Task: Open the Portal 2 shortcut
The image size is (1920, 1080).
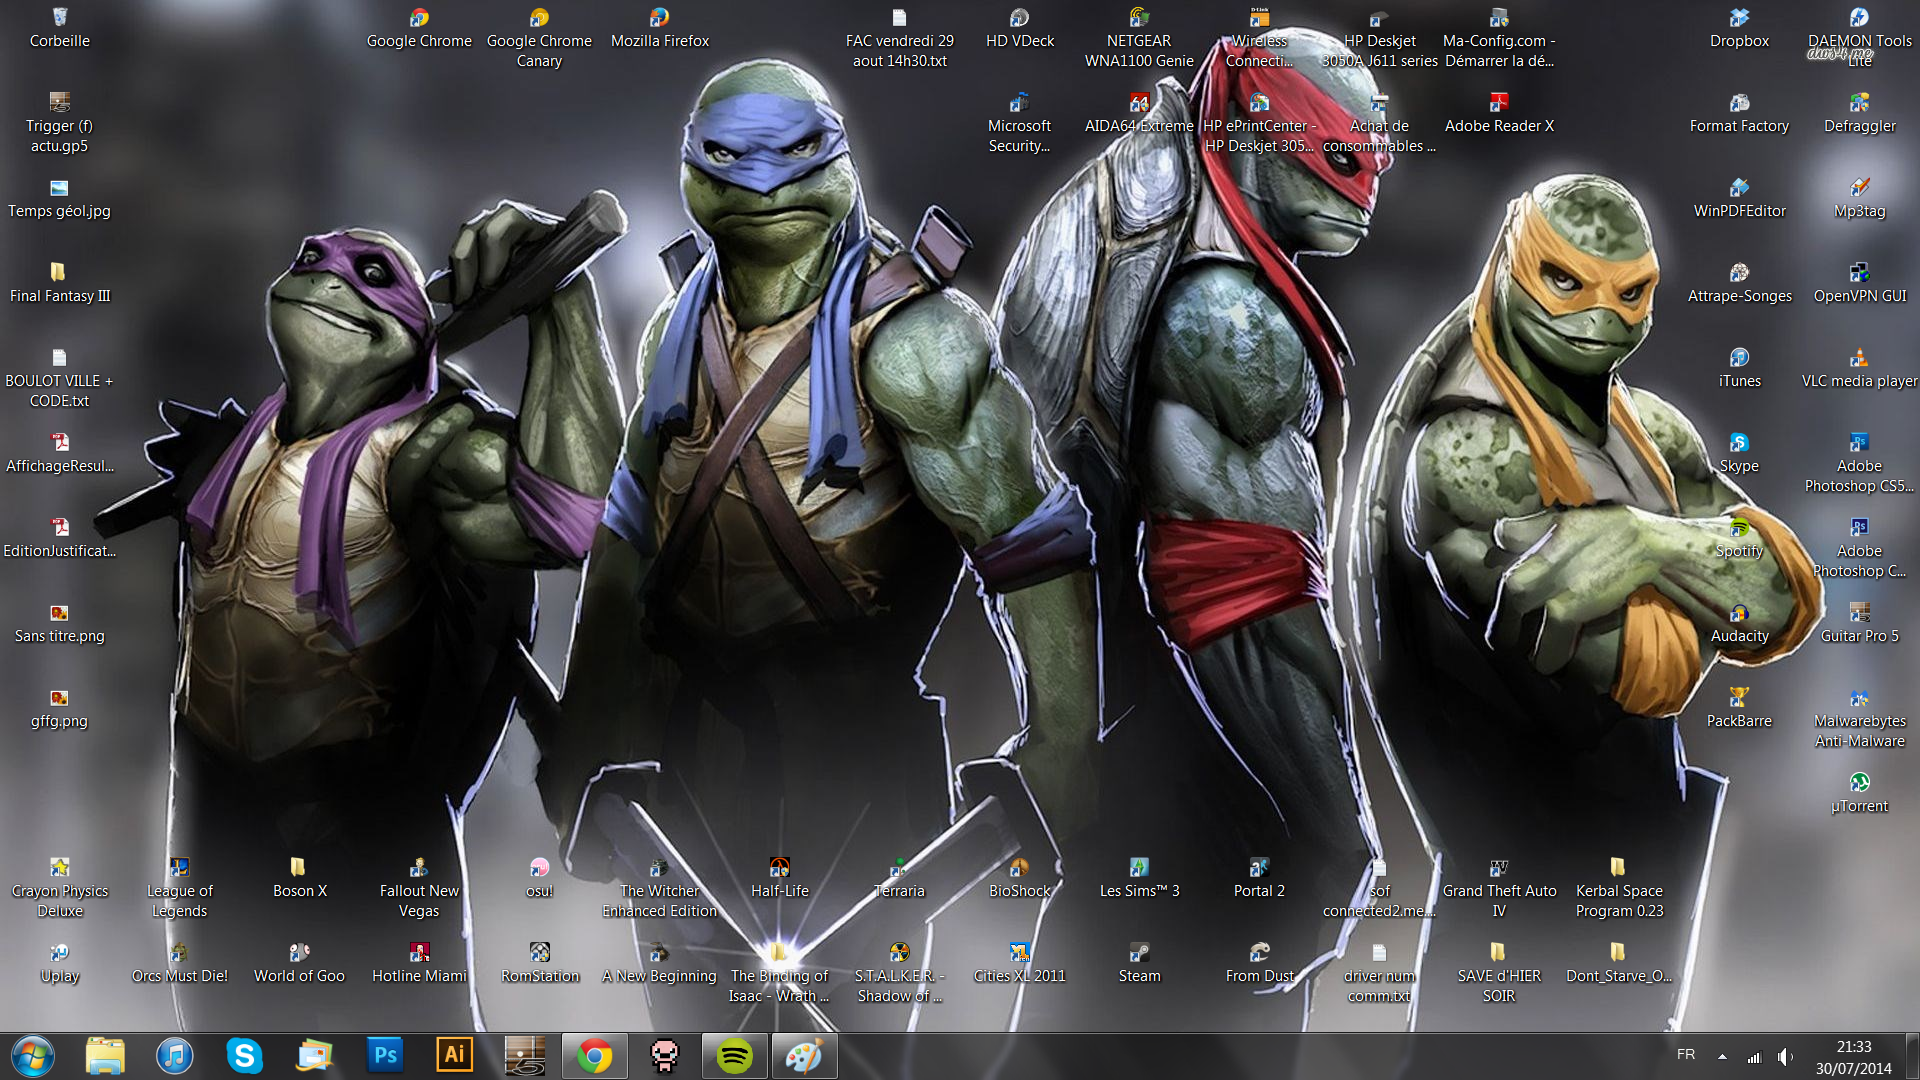Action: pos(1259,878)
